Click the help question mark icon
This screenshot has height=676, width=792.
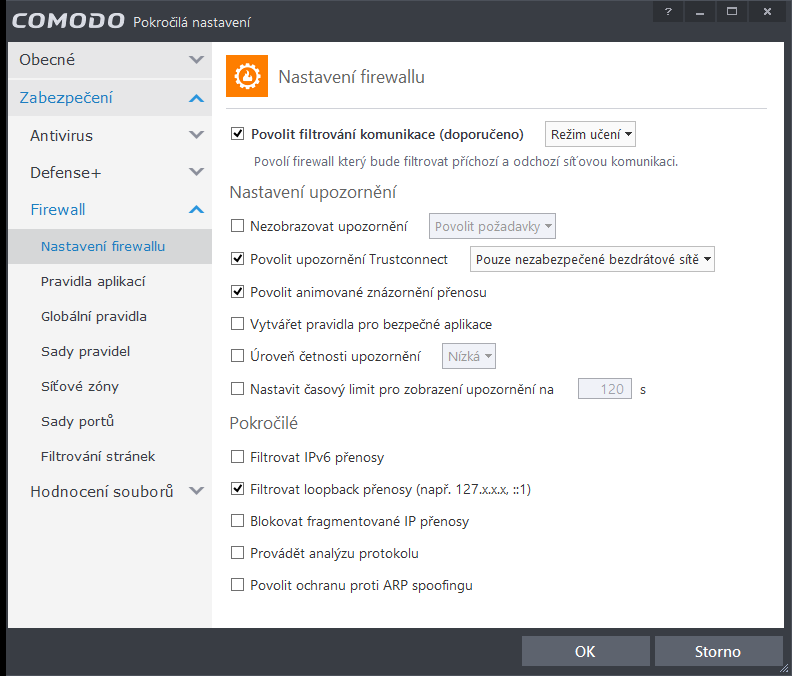pyautogui.click(x=667, y=12)
